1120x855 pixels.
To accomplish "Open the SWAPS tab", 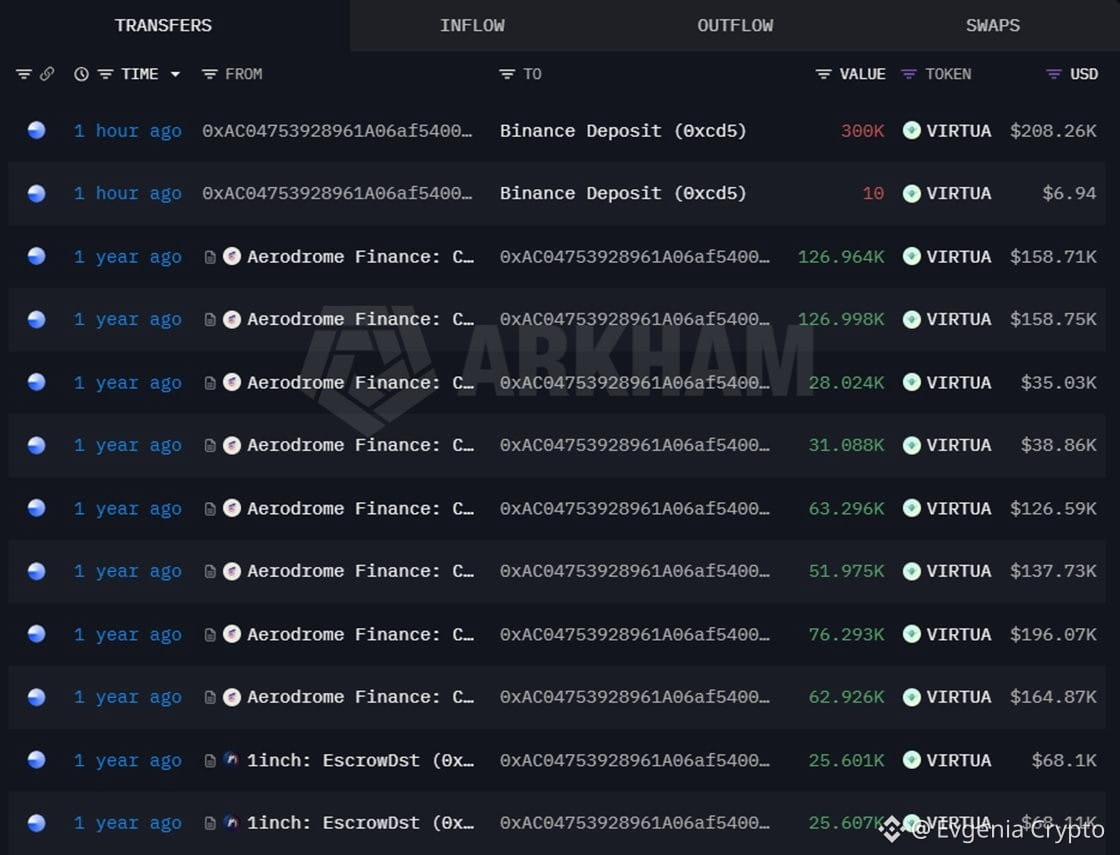I will [x=992, y=26].
